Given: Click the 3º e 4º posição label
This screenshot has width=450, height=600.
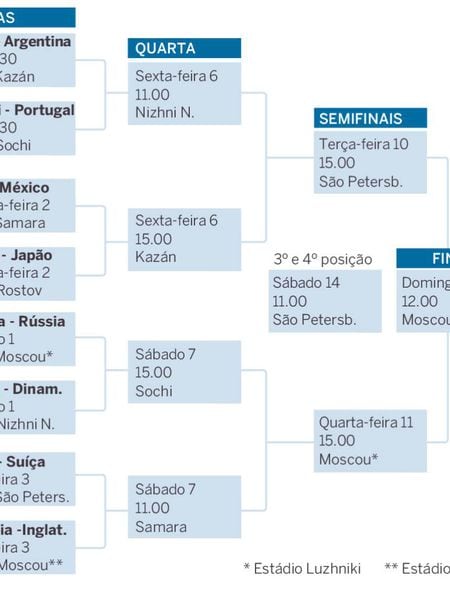Looking at the screenshot, I should (323, 259).
